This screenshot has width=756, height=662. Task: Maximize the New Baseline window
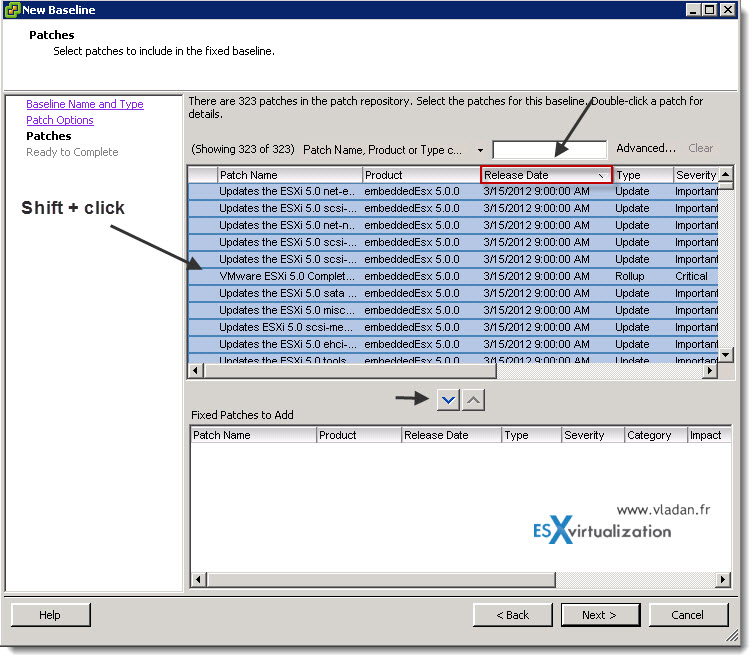click(x=710, y=10)
